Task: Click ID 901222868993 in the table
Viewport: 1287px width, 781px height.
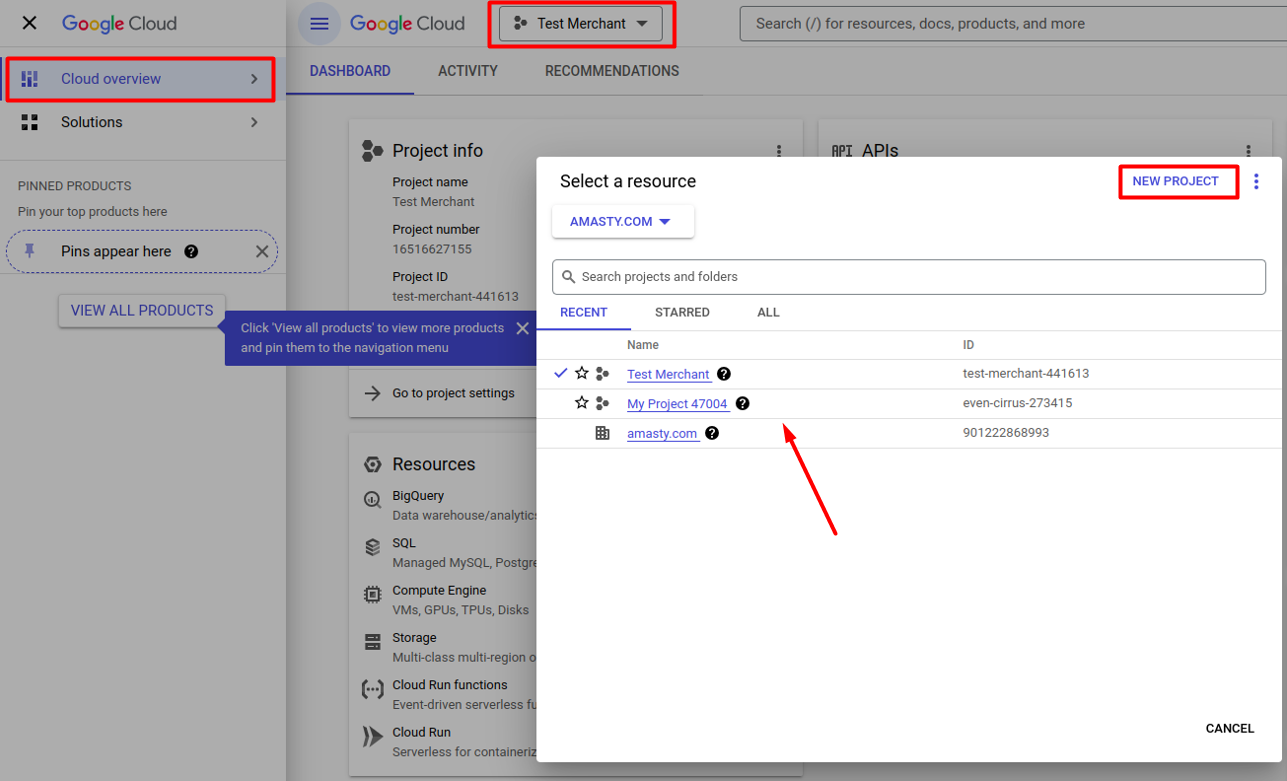Action: [x=1006, y=433]
